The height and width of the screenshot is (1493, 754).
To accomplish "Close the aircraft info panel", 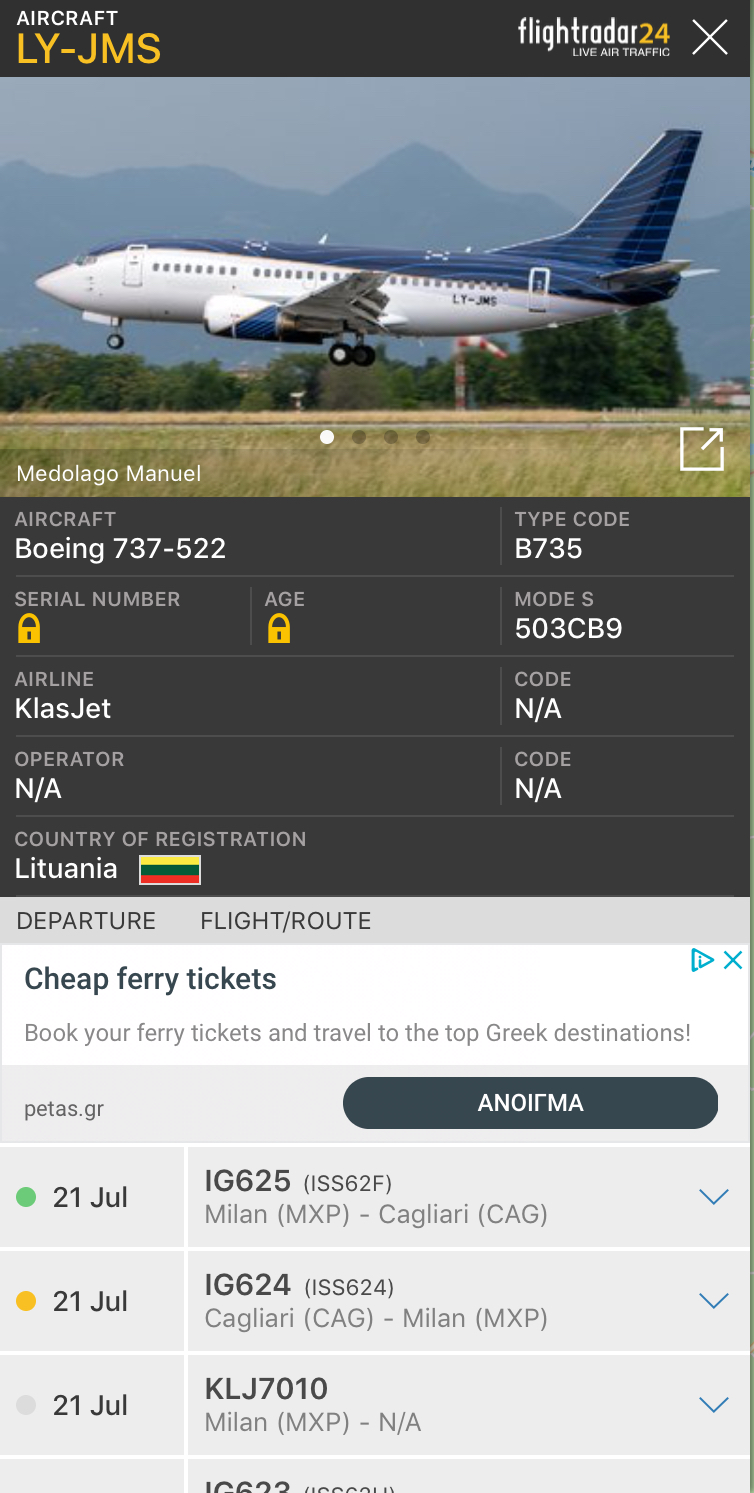I will click(710, 38).
